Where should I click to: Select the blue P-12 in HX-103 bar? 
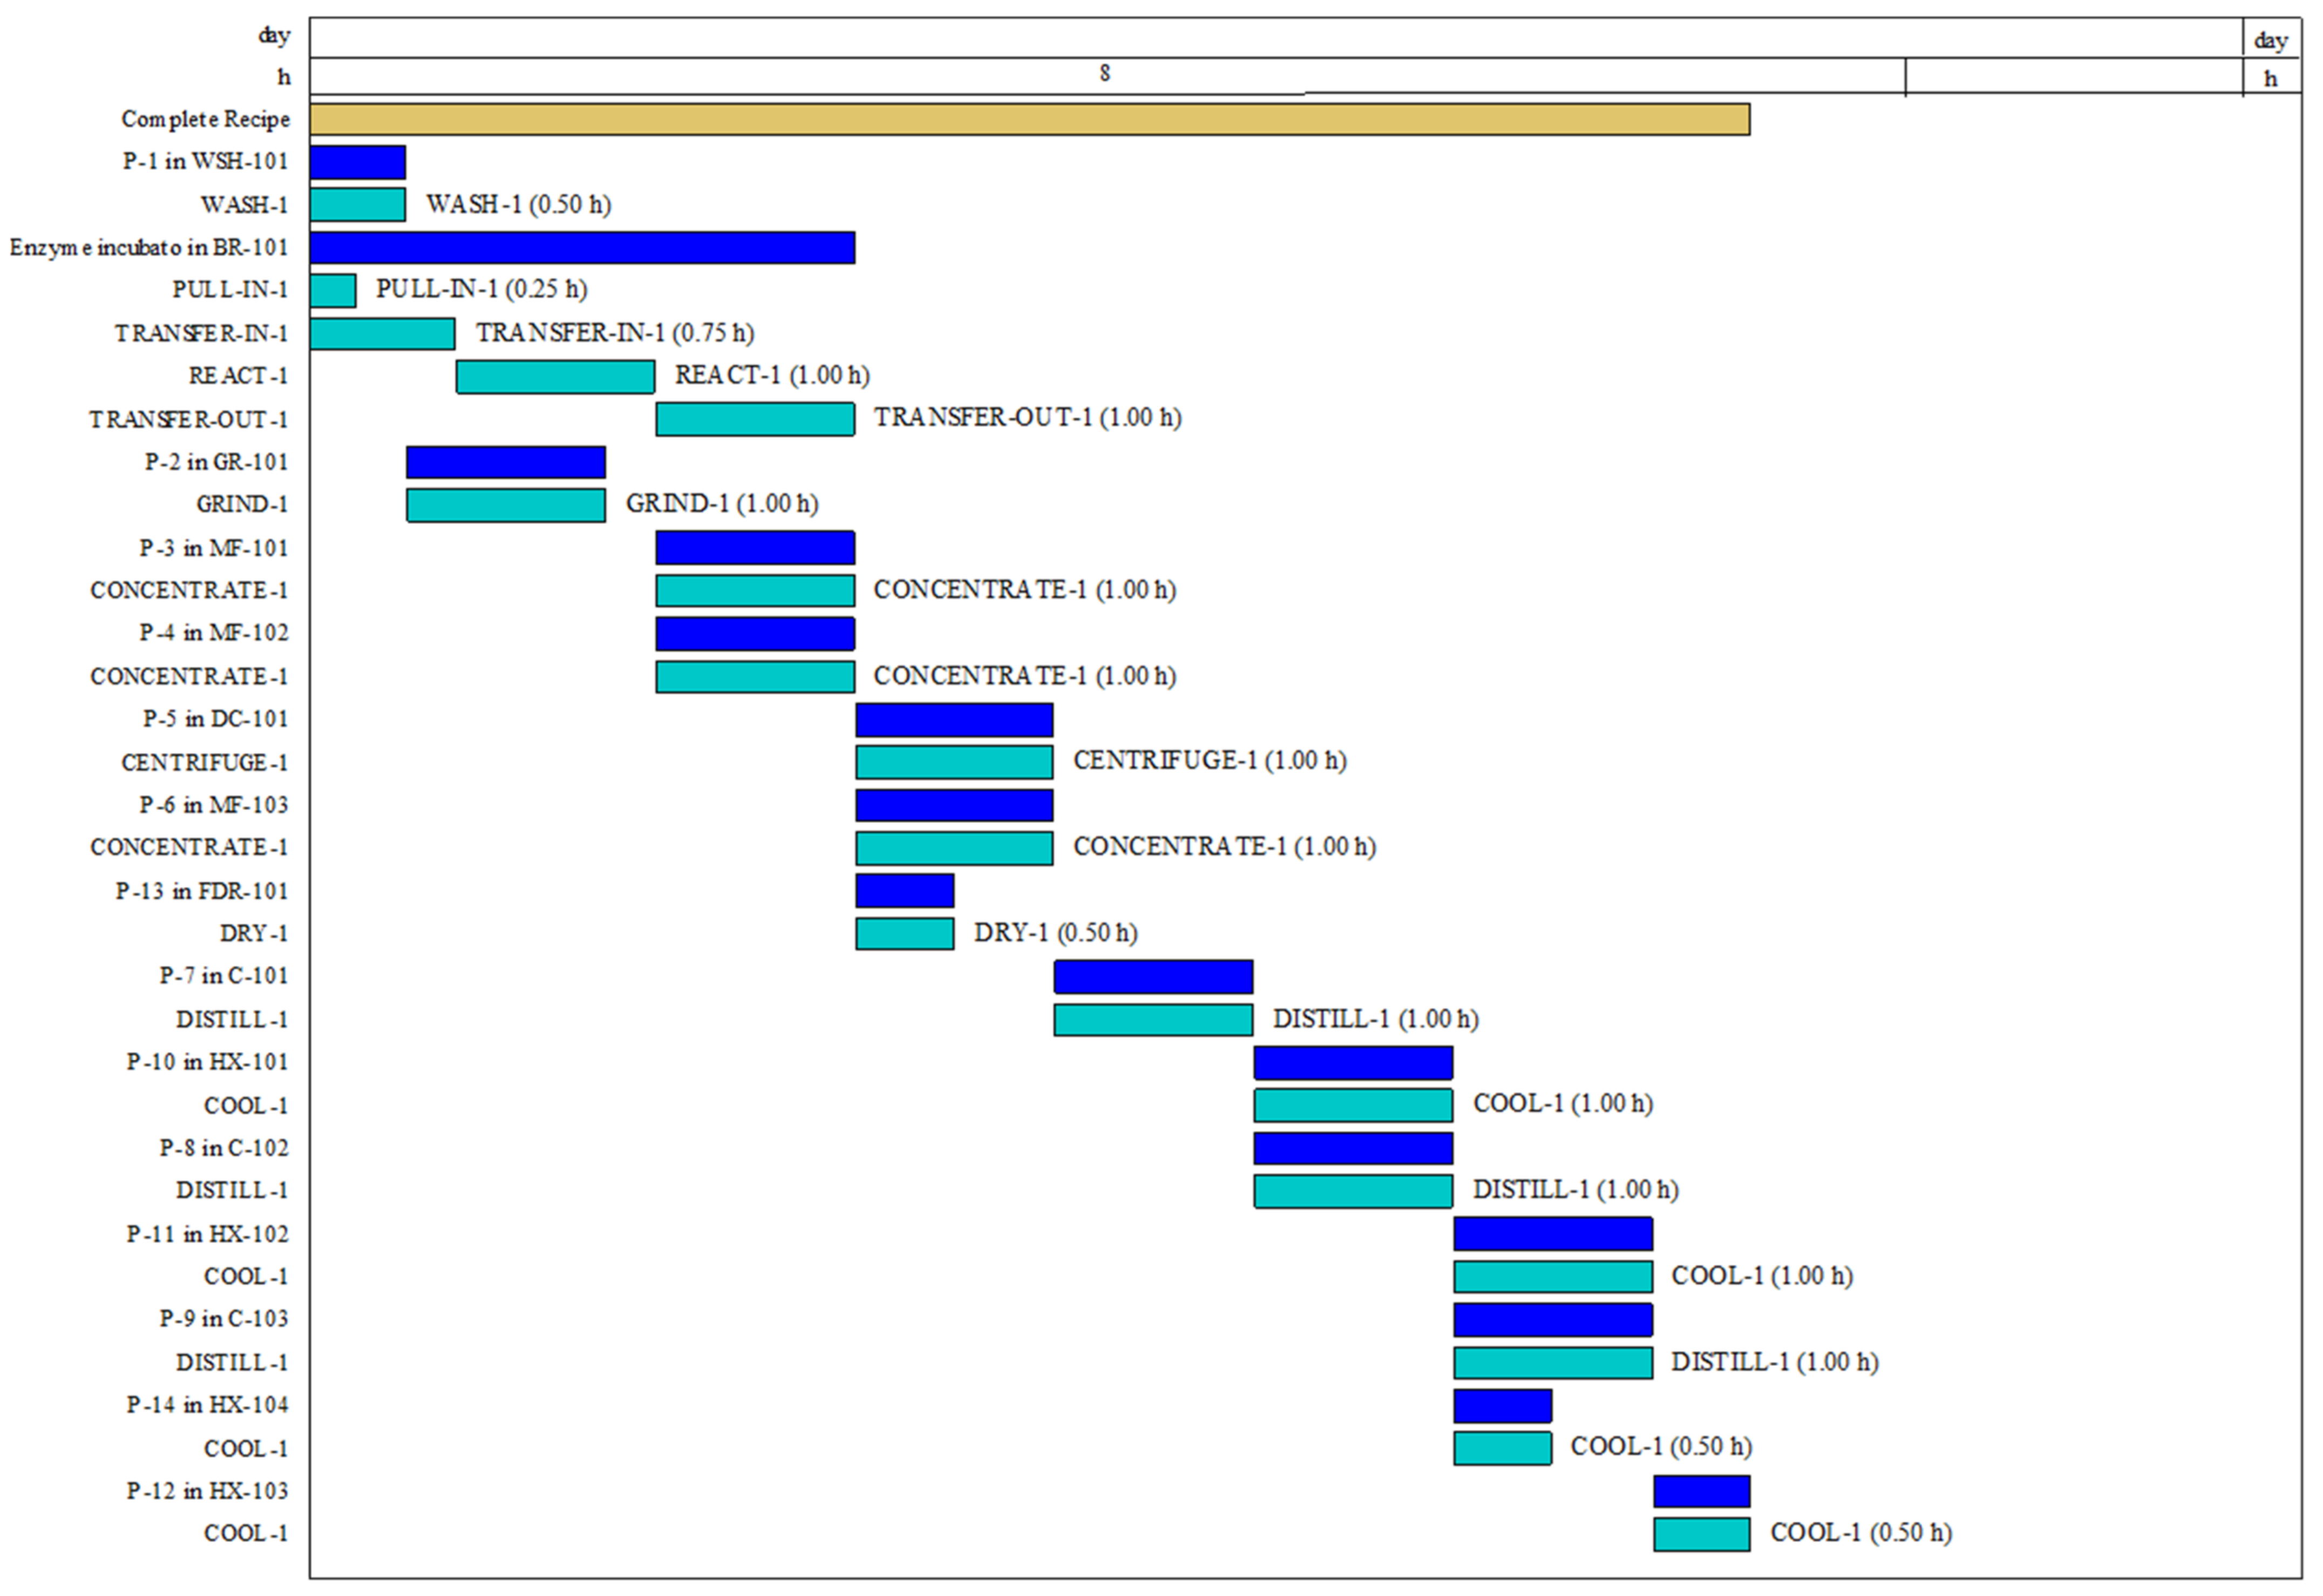pyautogui.click(x=1701, y=1491)
